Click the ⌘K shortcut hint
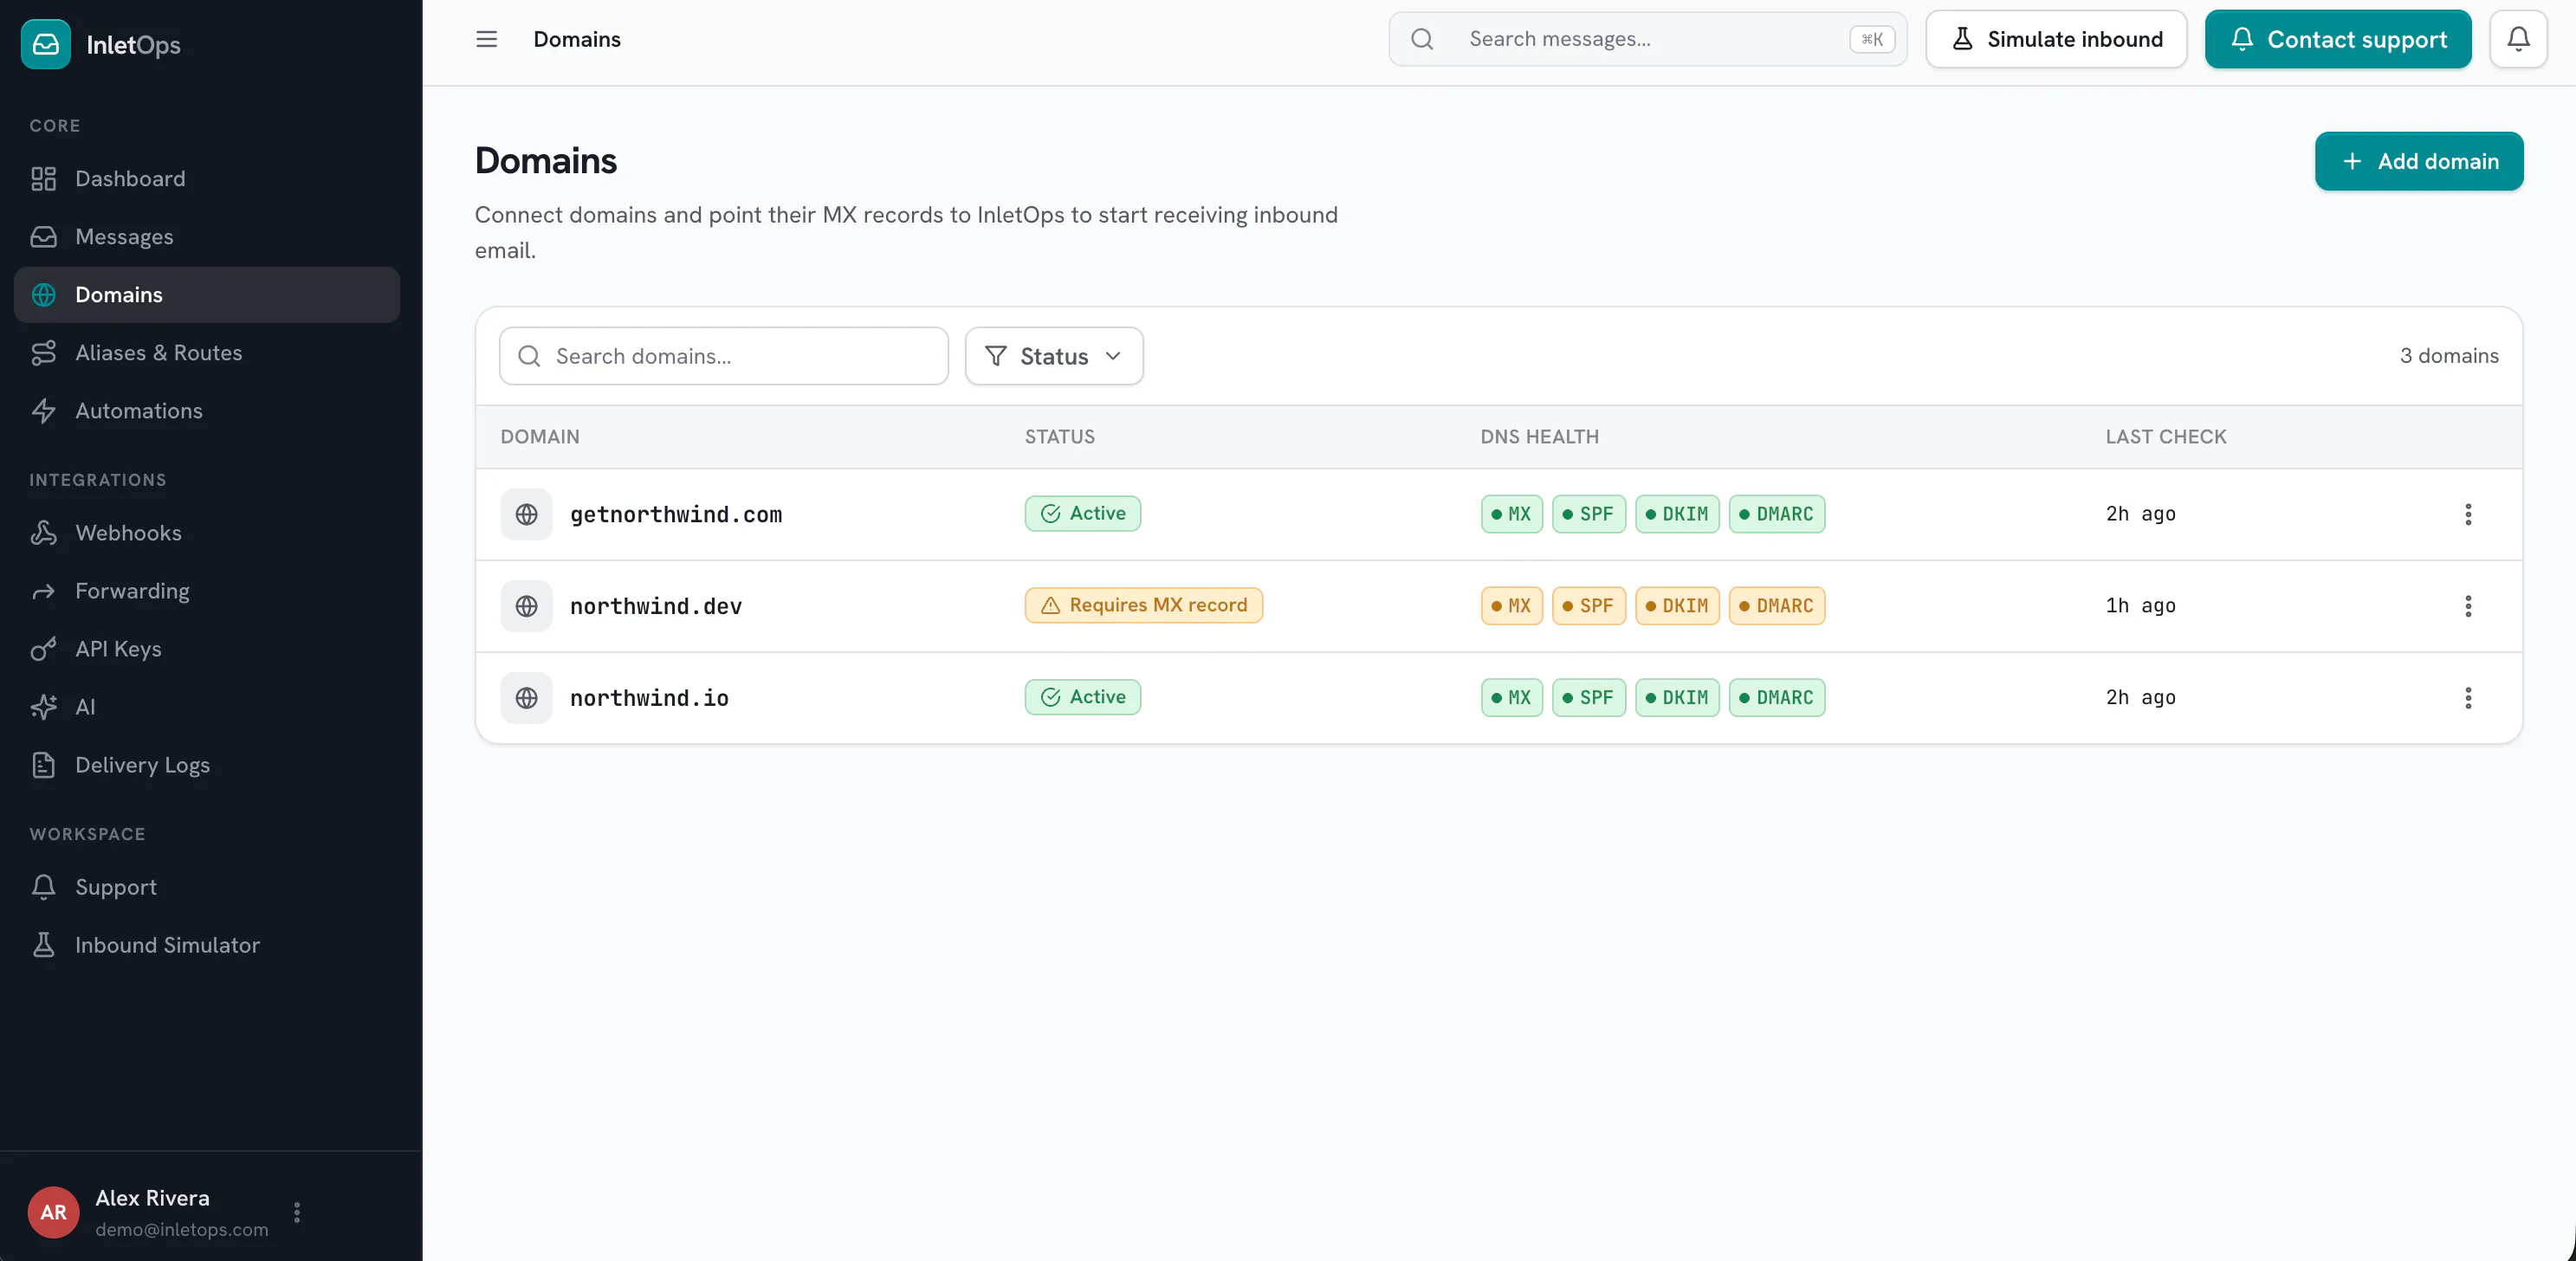2576x1261 pixels. point(1872,39)
